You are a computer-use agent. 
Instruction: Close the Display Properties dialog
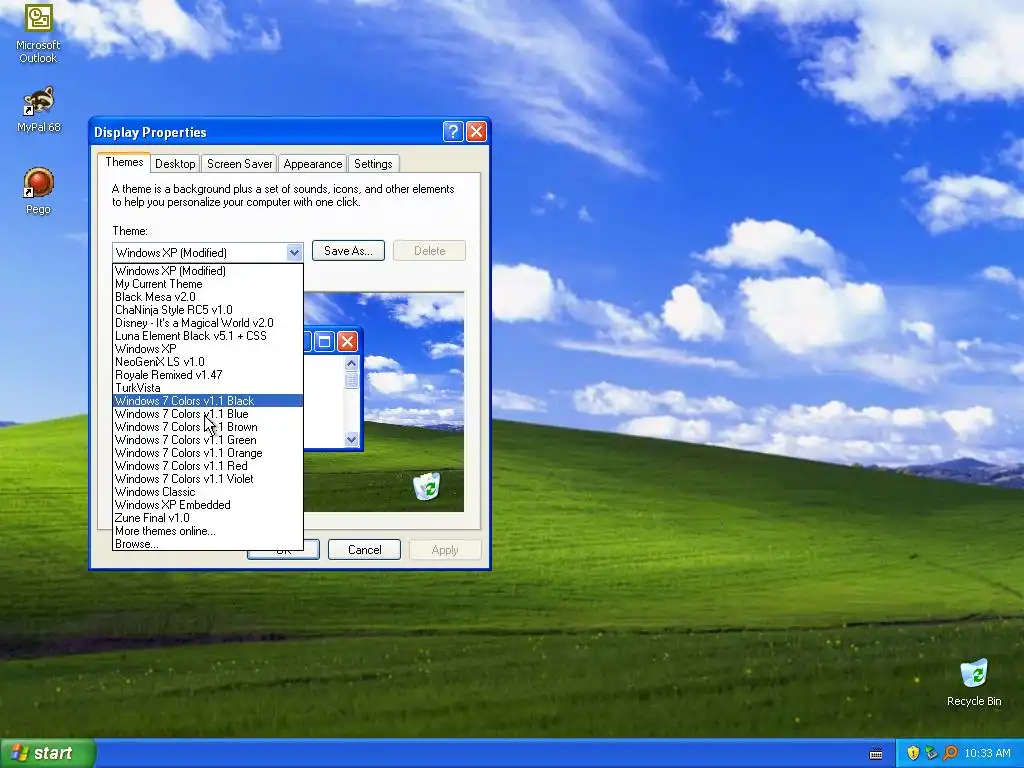(x=477, y=132)
